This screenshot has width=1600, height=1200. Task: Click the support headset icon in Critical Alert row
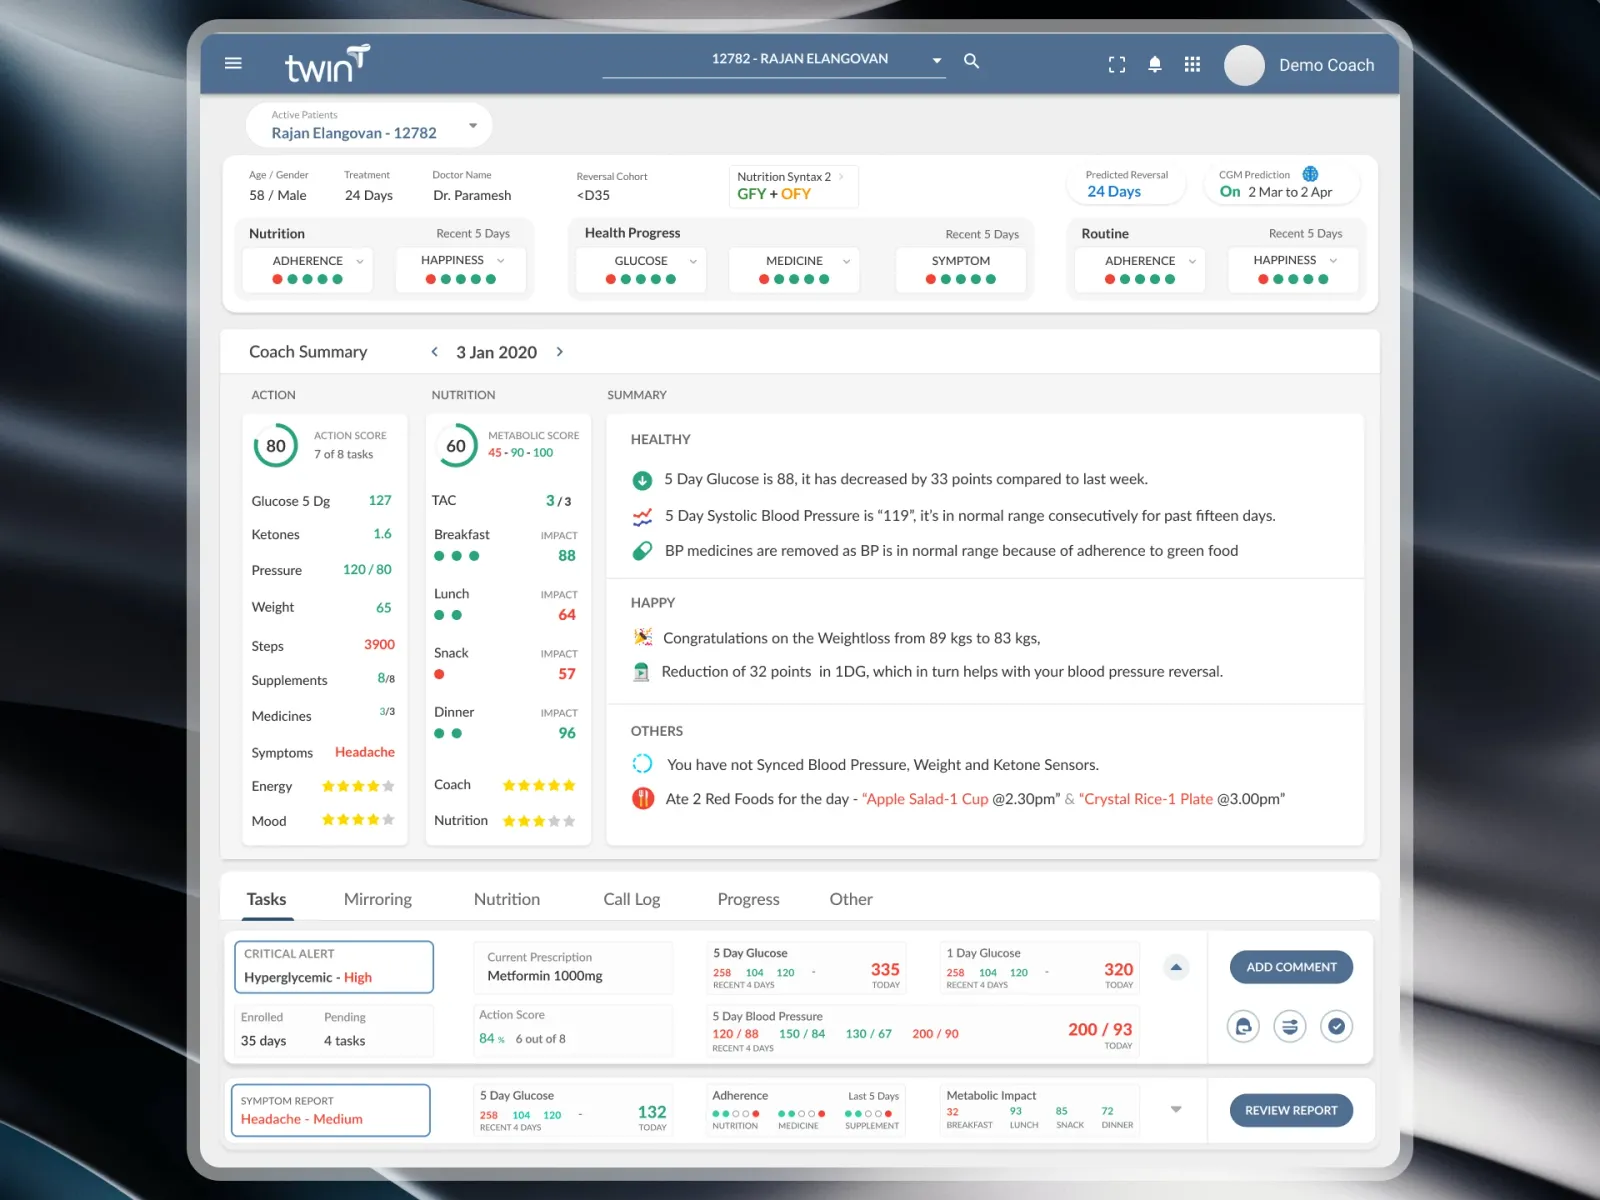[1243, 1026]
